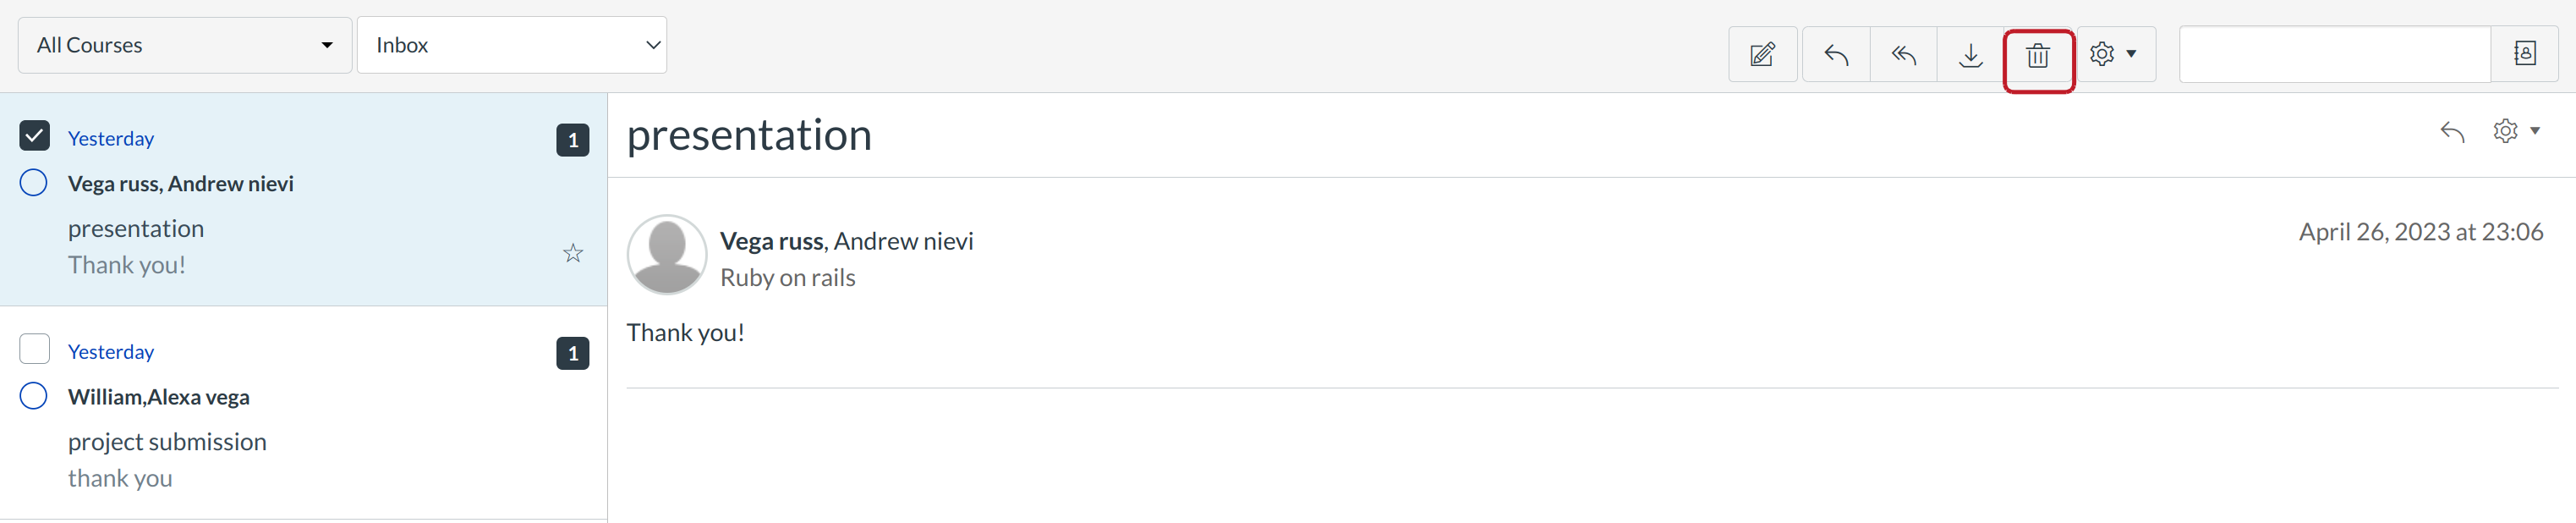Expand the toolbar settings gear menu
Viewport: 2576px width, 523px height.
point(2114,54)
